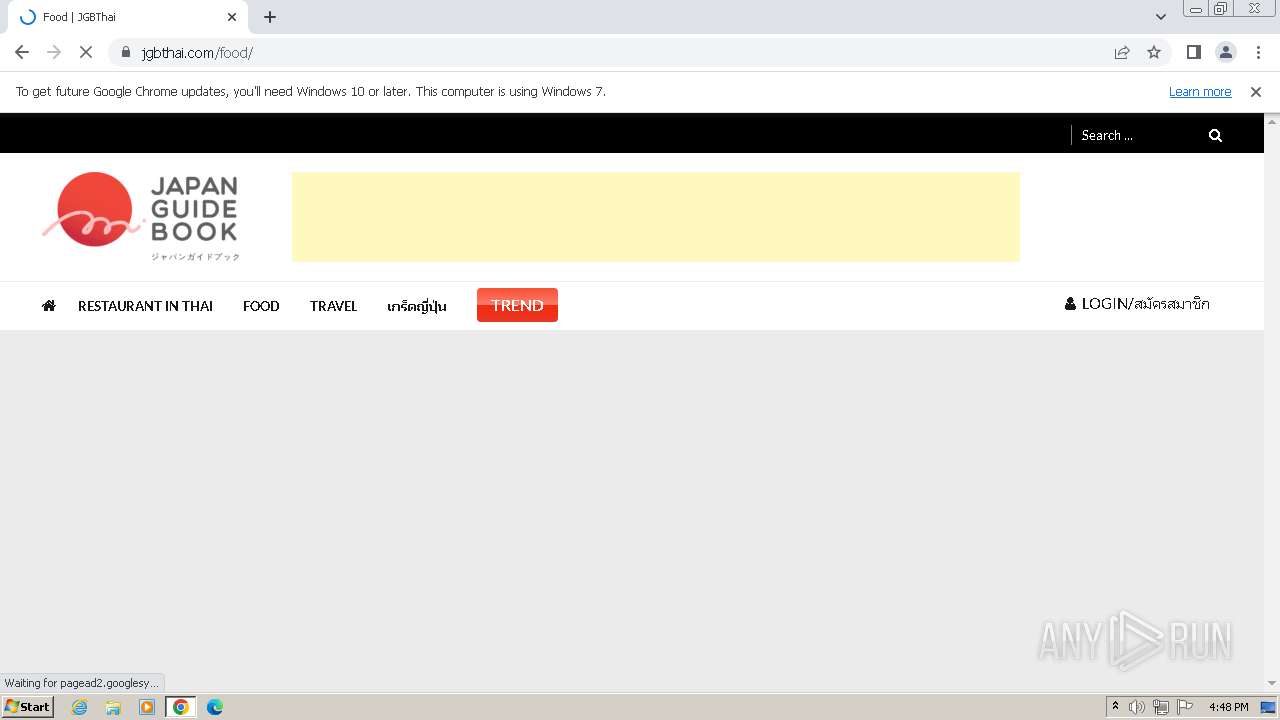The image size is (1280, 720).
Task: Launch Internet Explorer from taskbar
Action: pyautogui.click(x=79, y=707)
